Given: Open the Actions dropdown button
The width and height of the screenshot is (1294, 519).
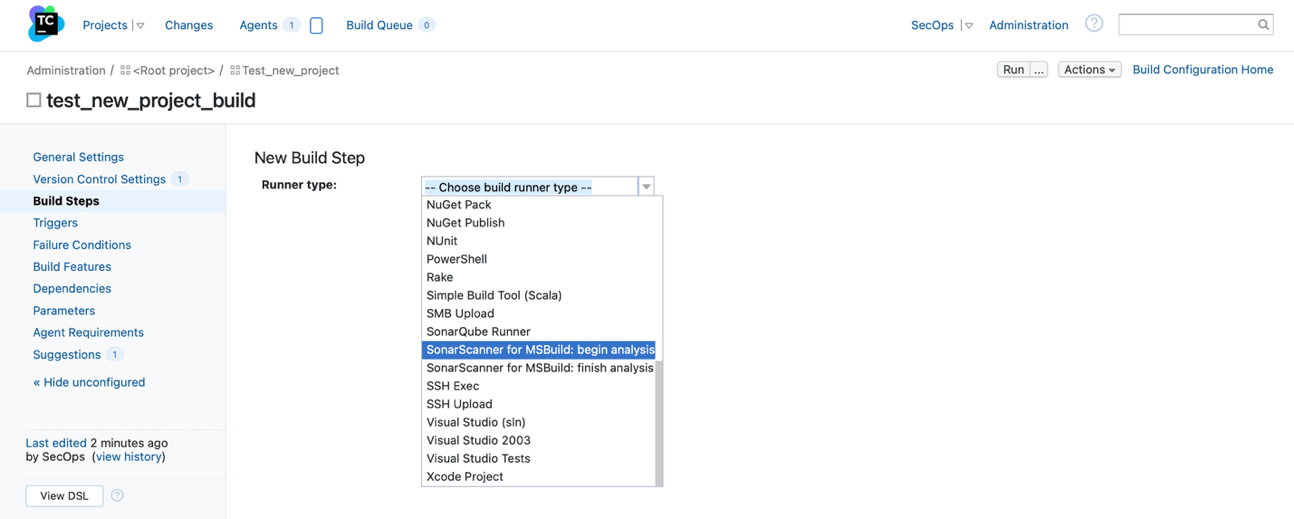Looking at the screenshot, I should [x=1089, y=69].
